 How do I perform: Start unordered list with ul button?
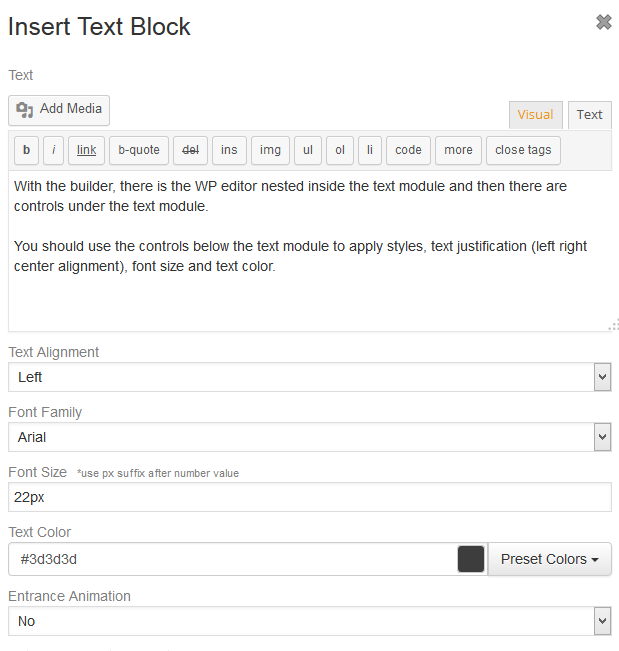(308, 150)
